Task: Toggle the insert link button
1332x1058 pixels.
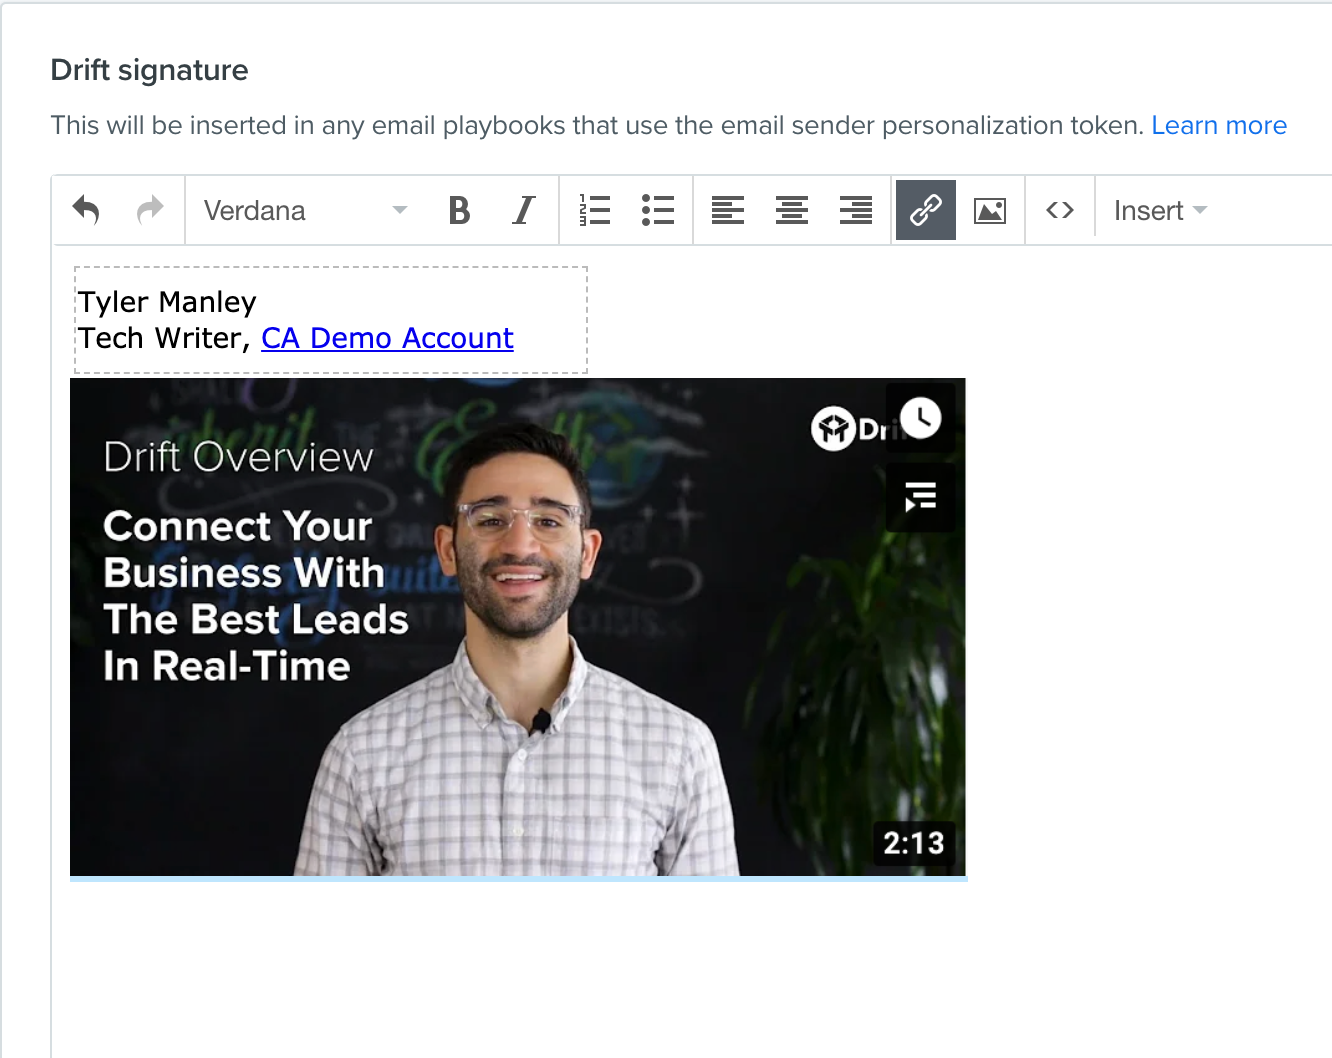Action: click(926, 210)
